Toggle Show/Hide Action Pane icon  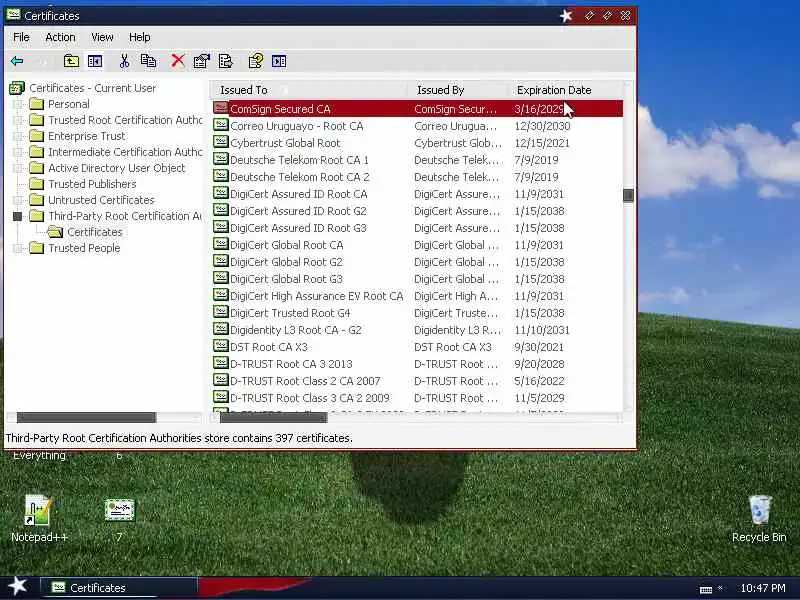tap(279, 61)
